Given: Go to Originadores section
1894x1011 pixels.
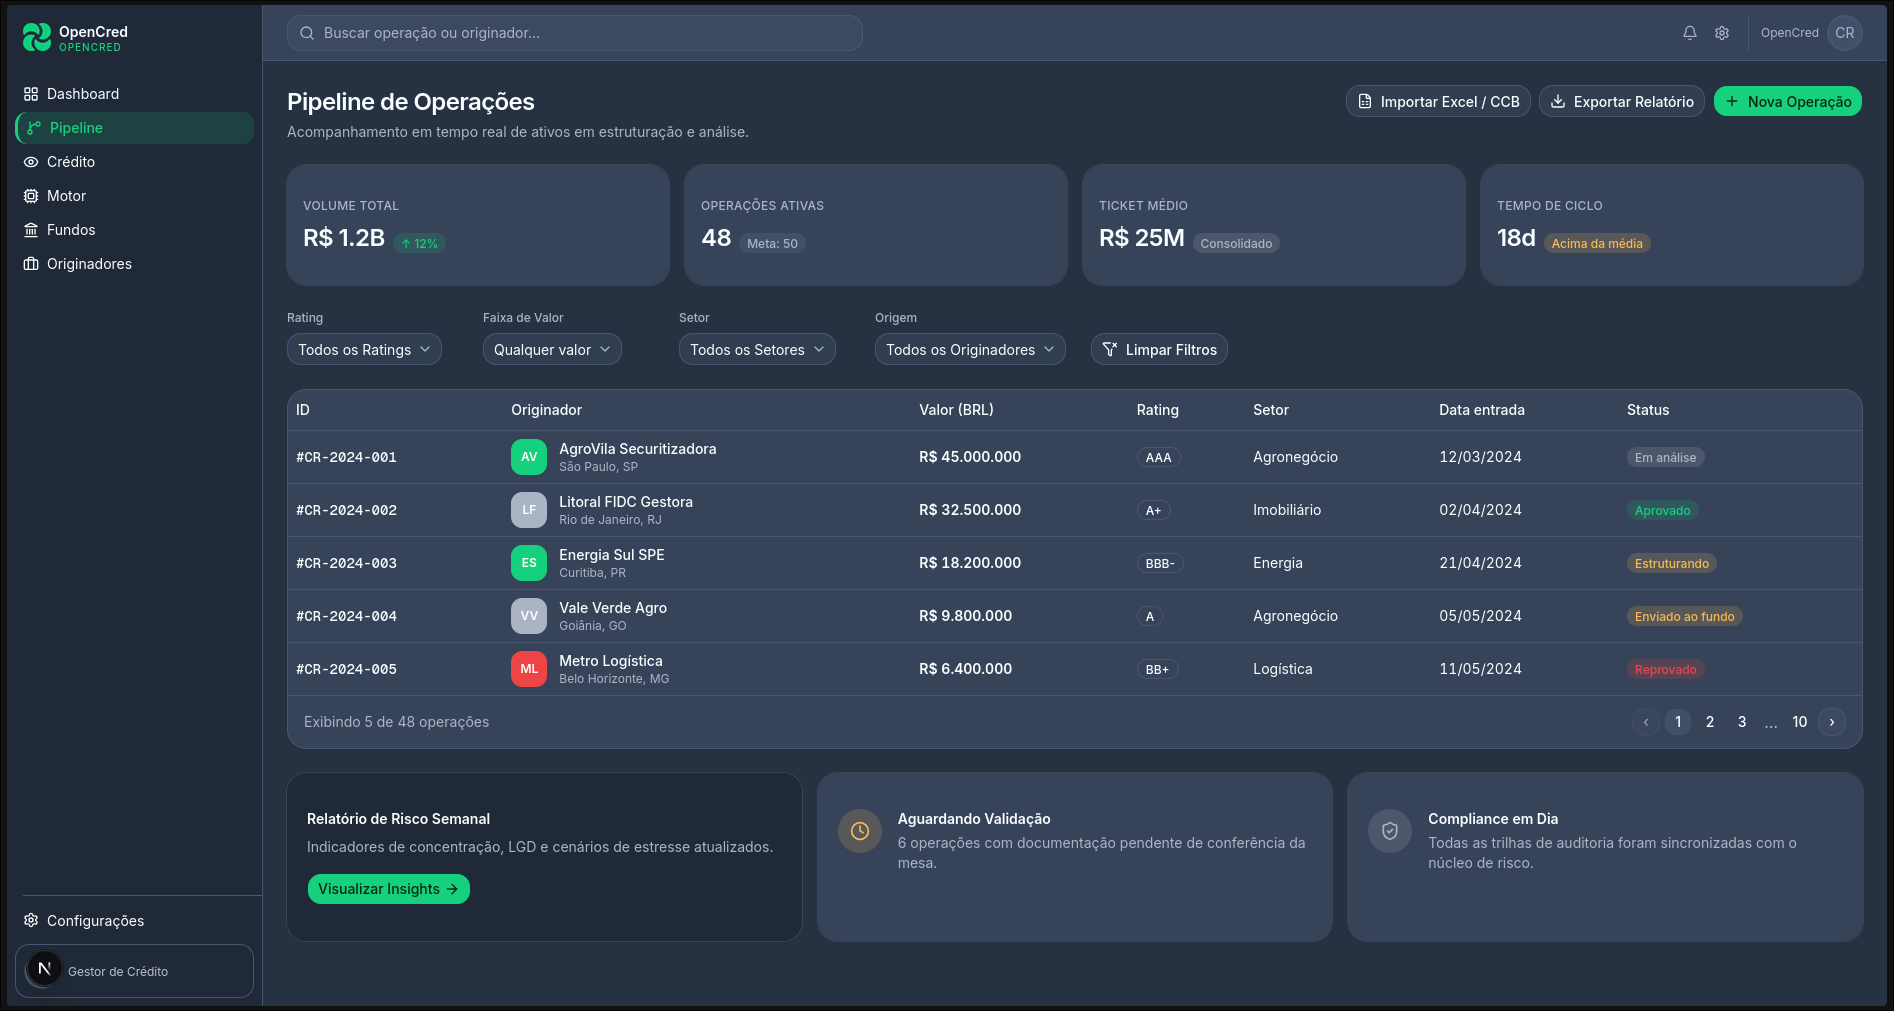Looking at the screenshot, I should [x=134, y=264].
